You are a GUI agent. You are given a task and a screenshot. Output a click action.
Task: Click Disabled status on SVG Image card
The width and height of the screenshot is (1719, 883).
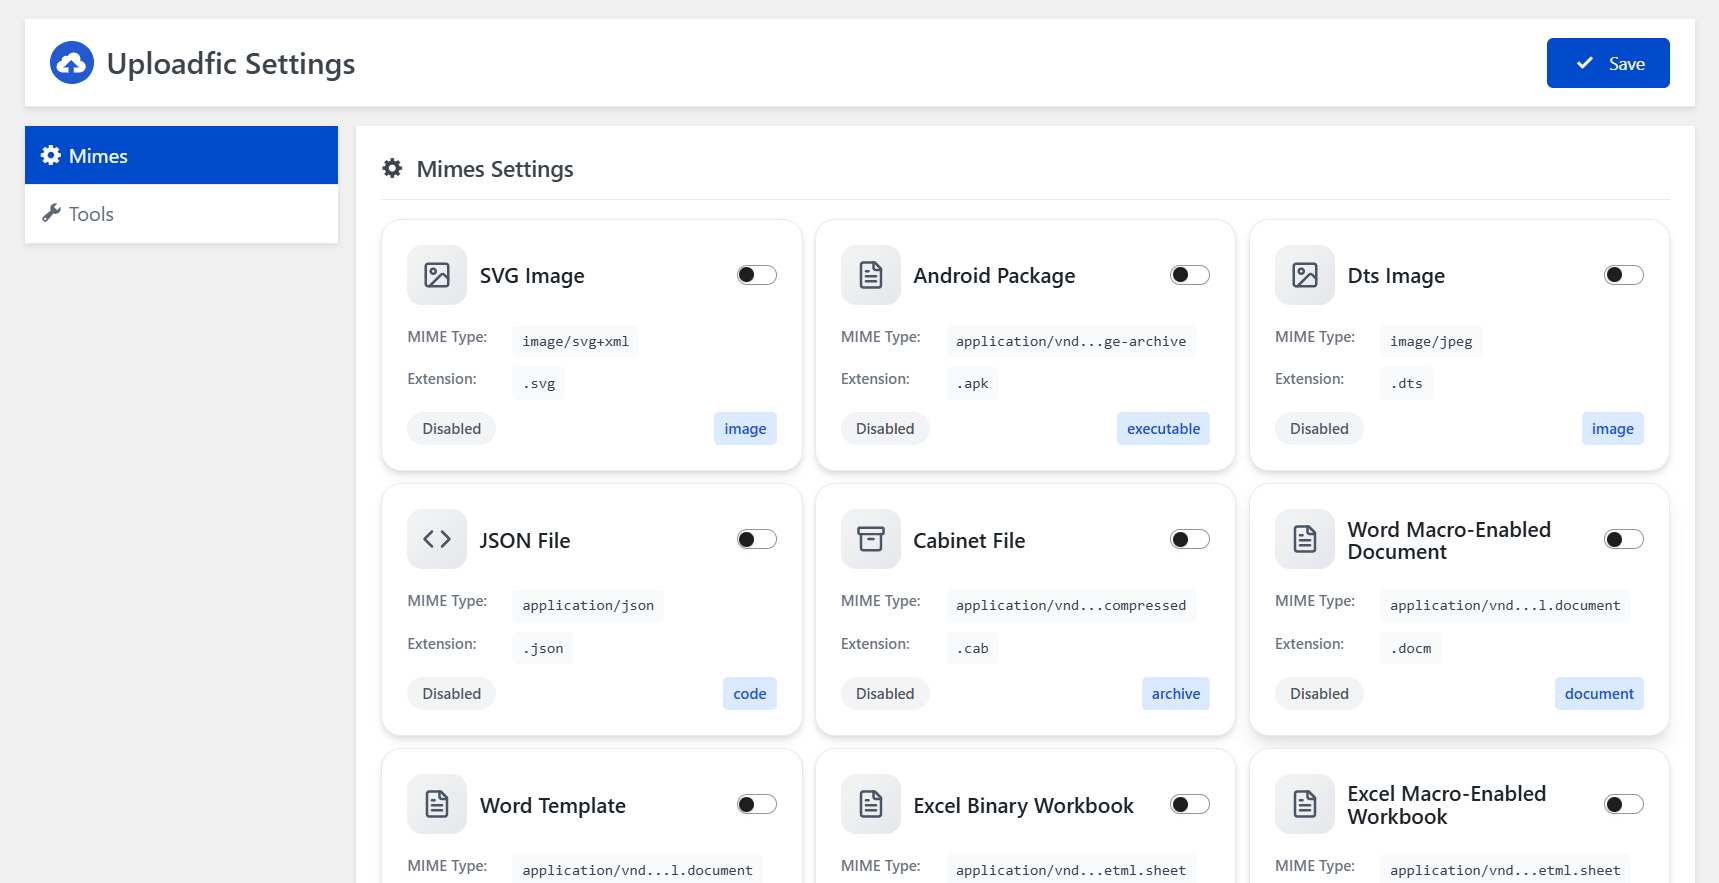(451, 429)
